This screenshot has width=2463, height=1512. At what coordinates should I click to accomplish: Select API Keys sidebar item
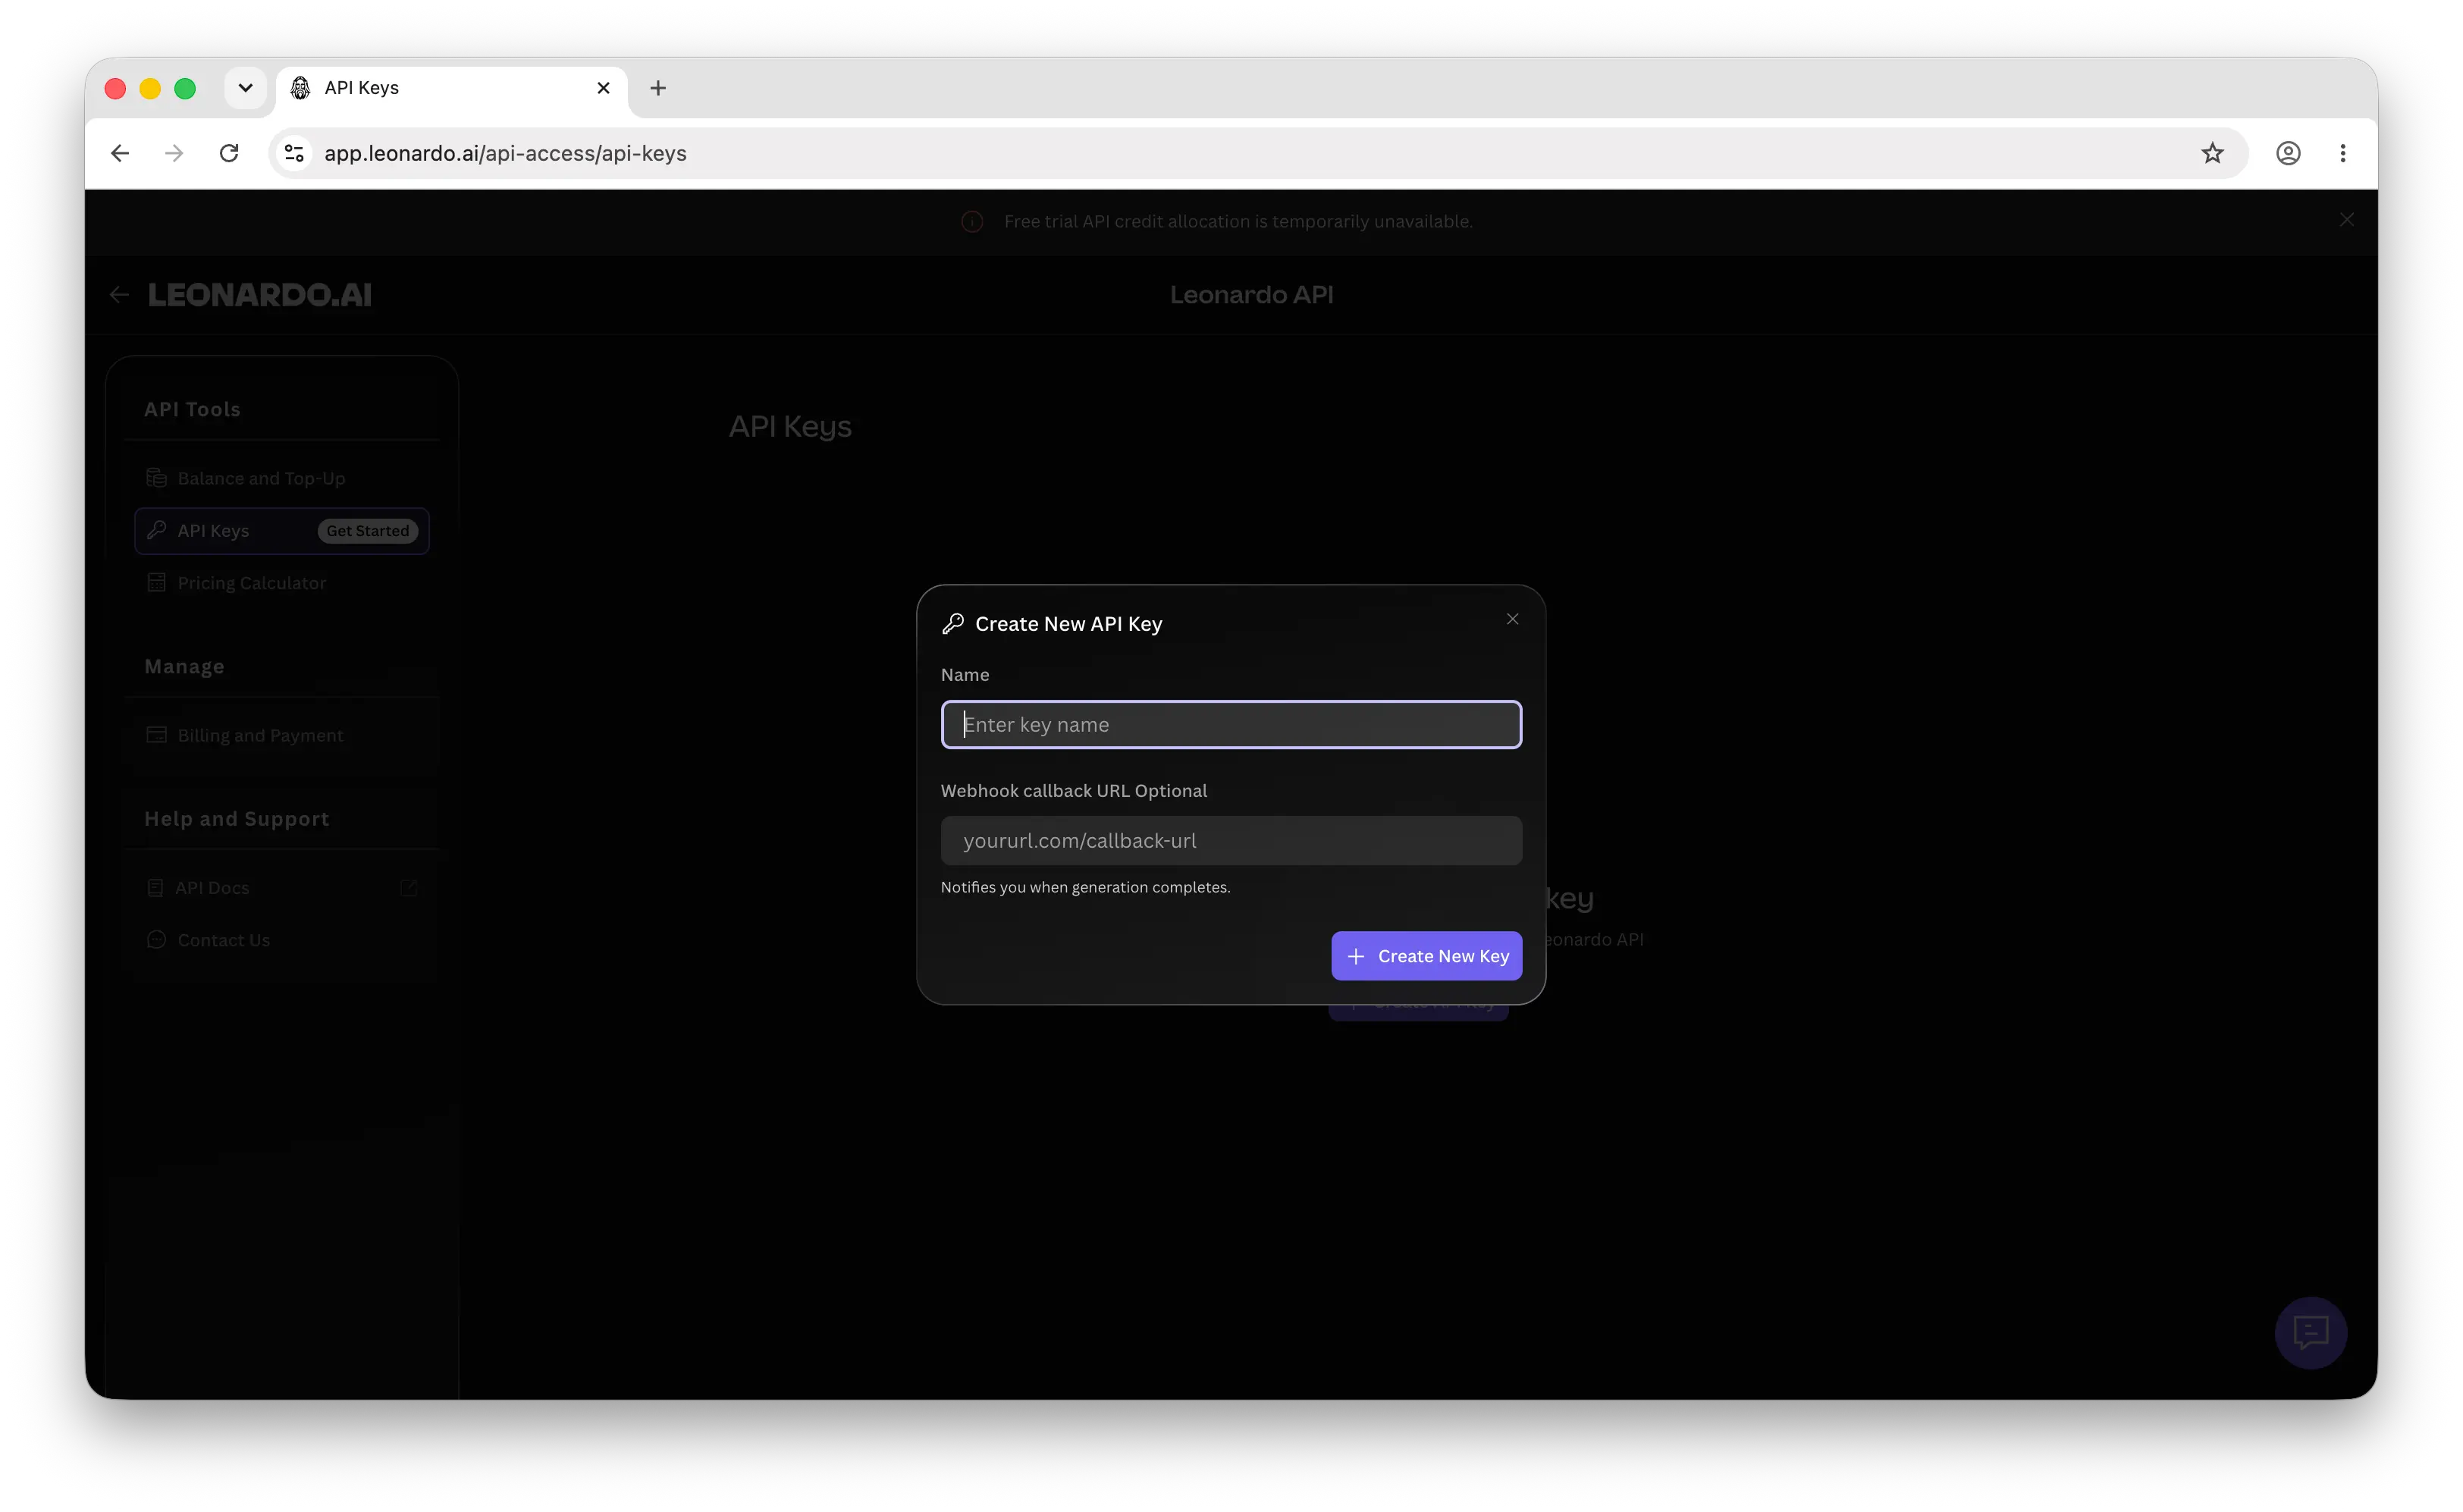(x=282, y=531)
